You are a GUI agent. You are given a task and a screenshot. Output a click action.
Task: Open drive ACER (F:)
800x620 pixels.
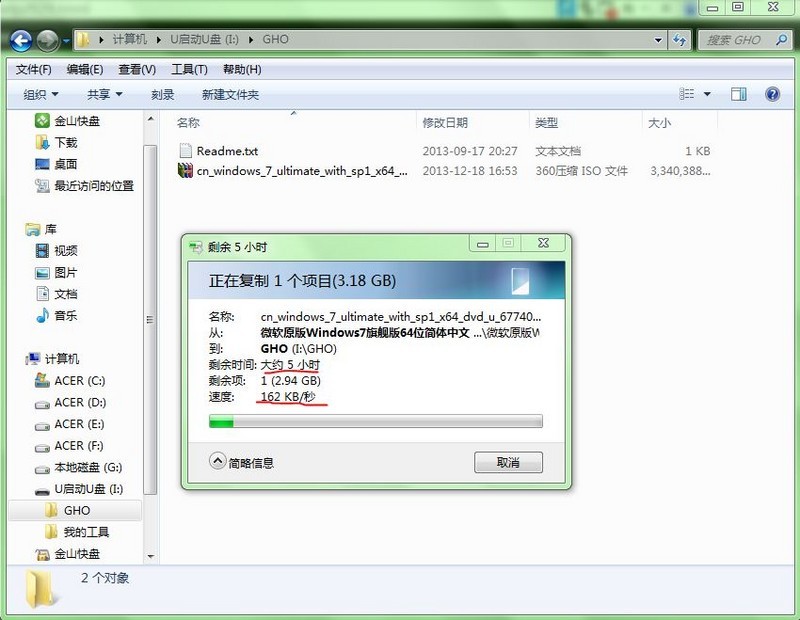pyautogui.click(x=69, y=445)
